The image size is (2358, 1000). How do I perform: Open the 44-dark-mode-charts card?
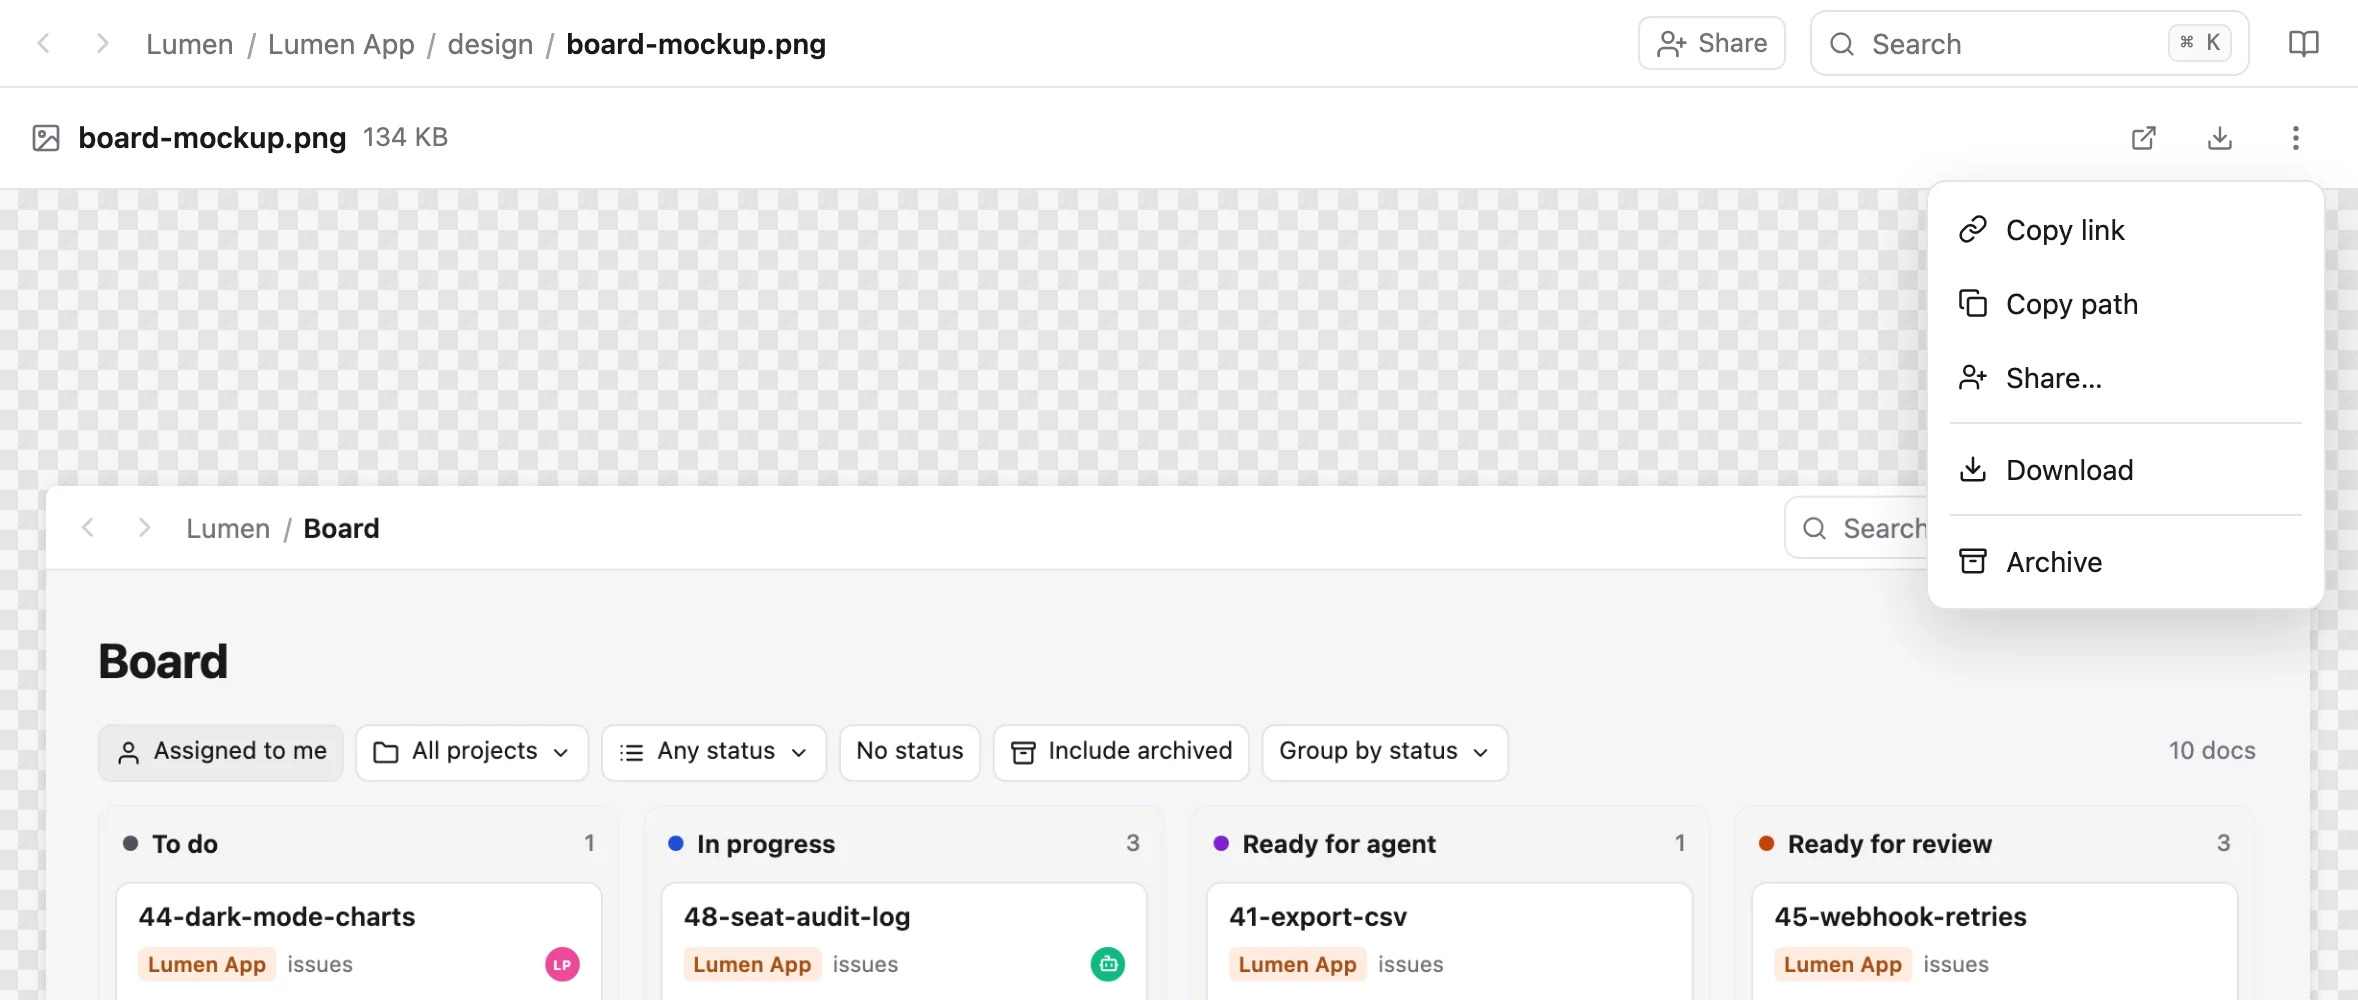pyautogui.click(x=359, y=940)
